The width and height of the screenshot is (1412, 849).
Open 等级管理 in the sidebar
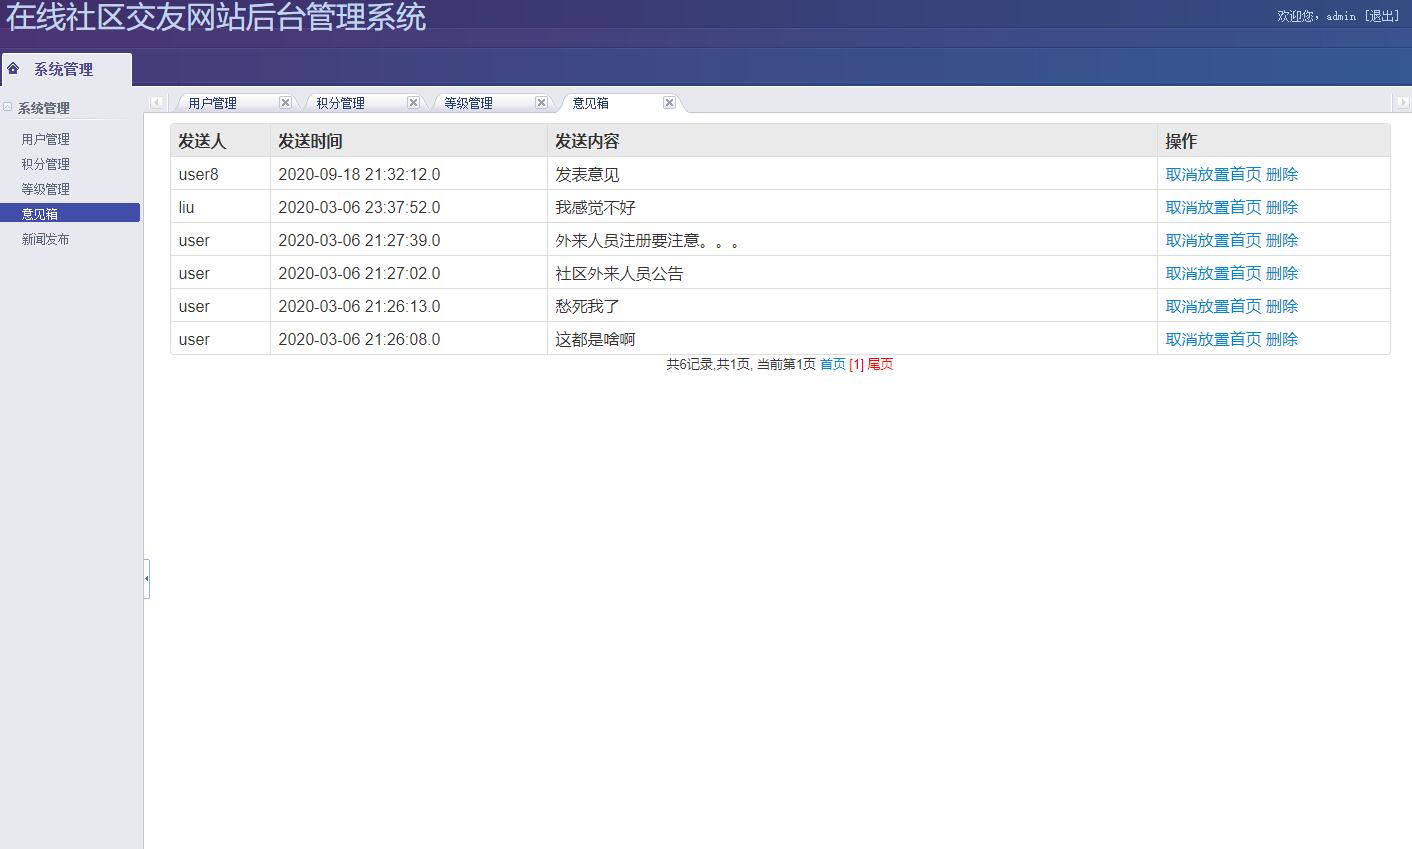pos(46,189)
